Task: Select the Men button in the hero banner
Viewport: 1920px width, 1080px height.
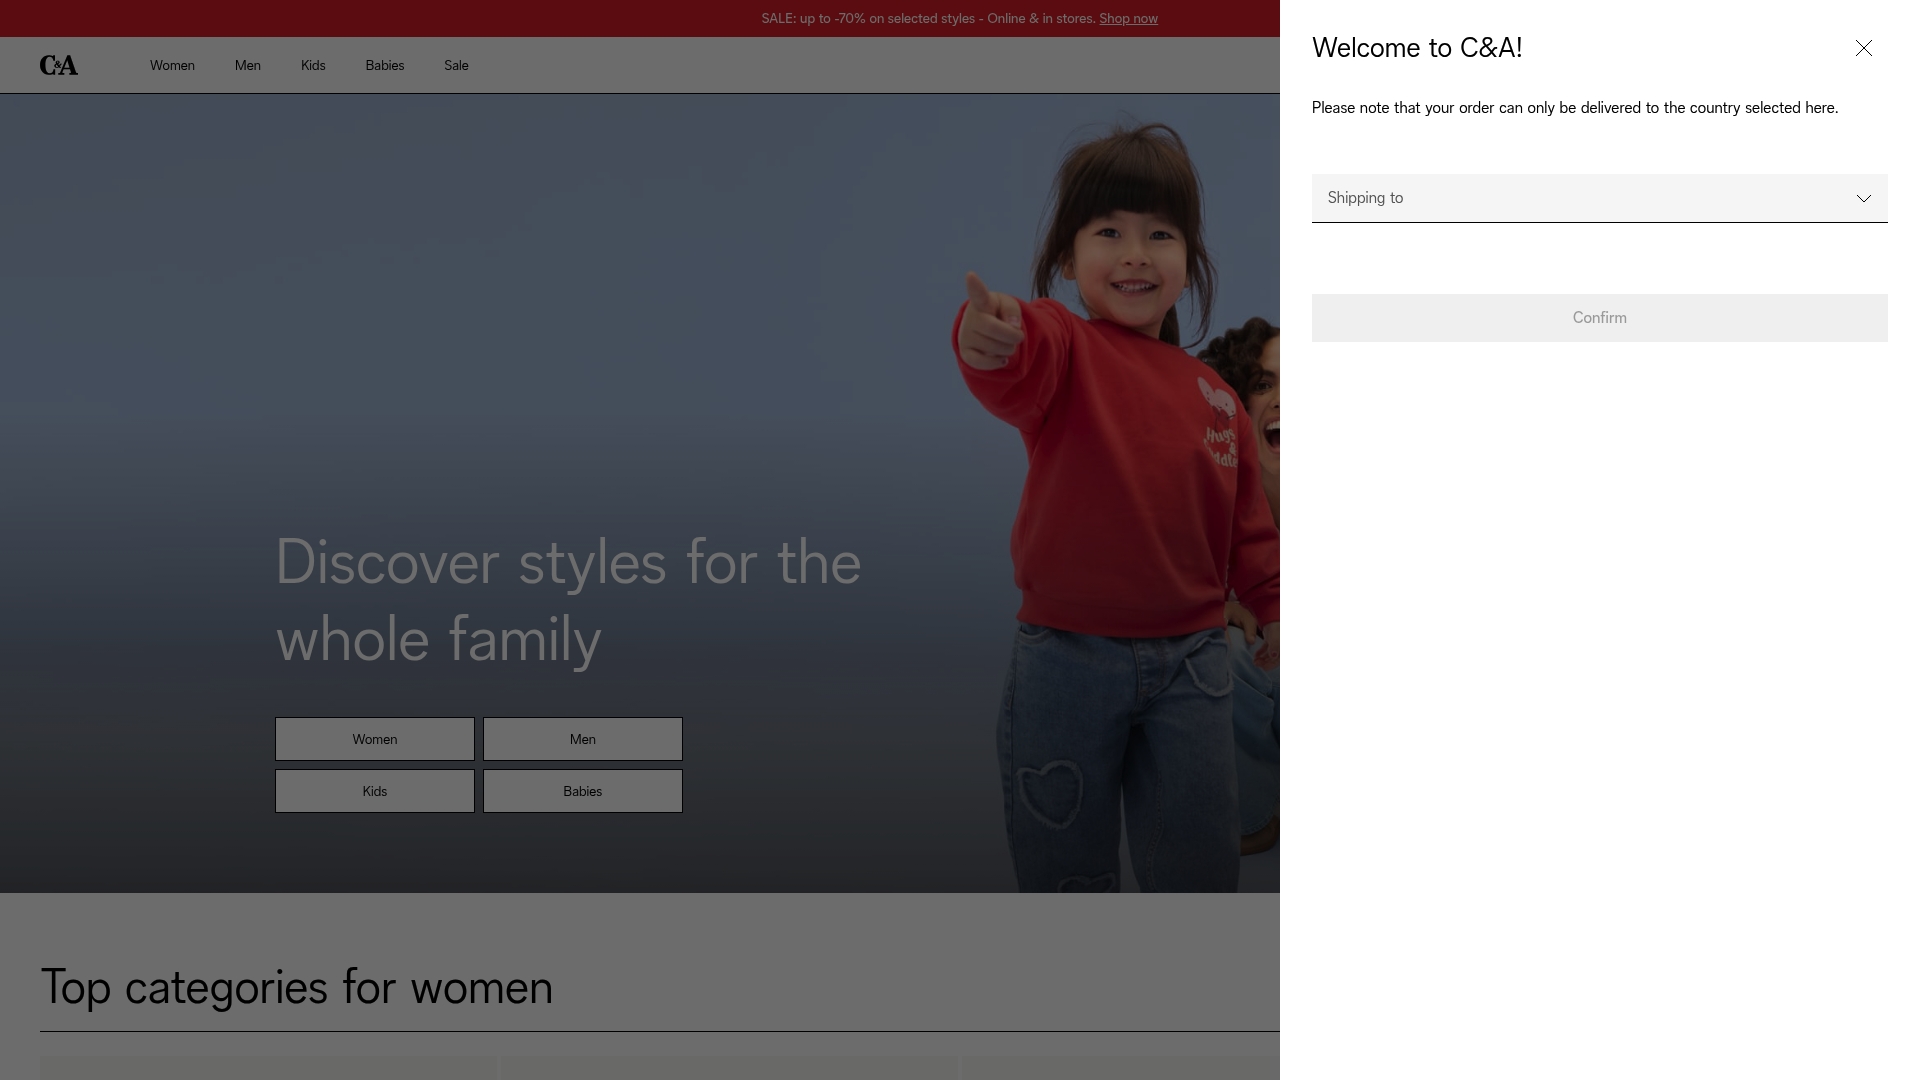Action: click(x=582, y=739)
